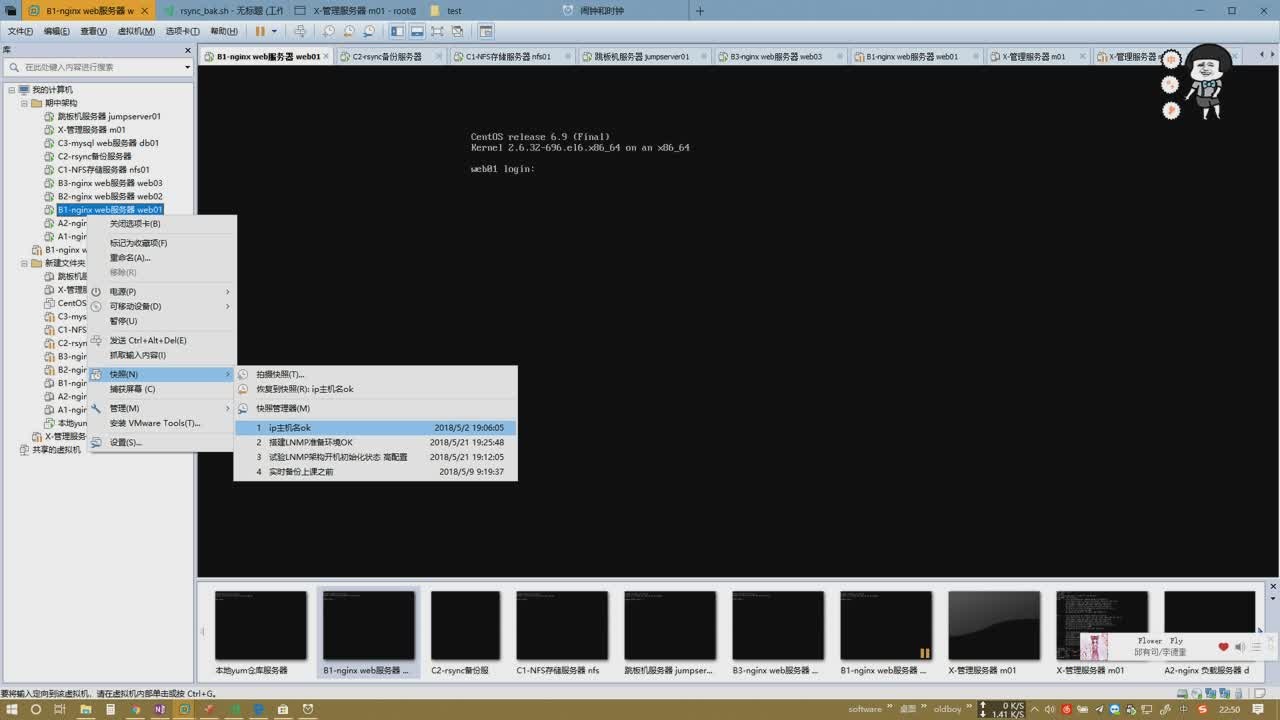Image resolution: width=1280 pixels, height=720 pixels.
Task: Open the 查看(V) menu
Action: (94, 31)
